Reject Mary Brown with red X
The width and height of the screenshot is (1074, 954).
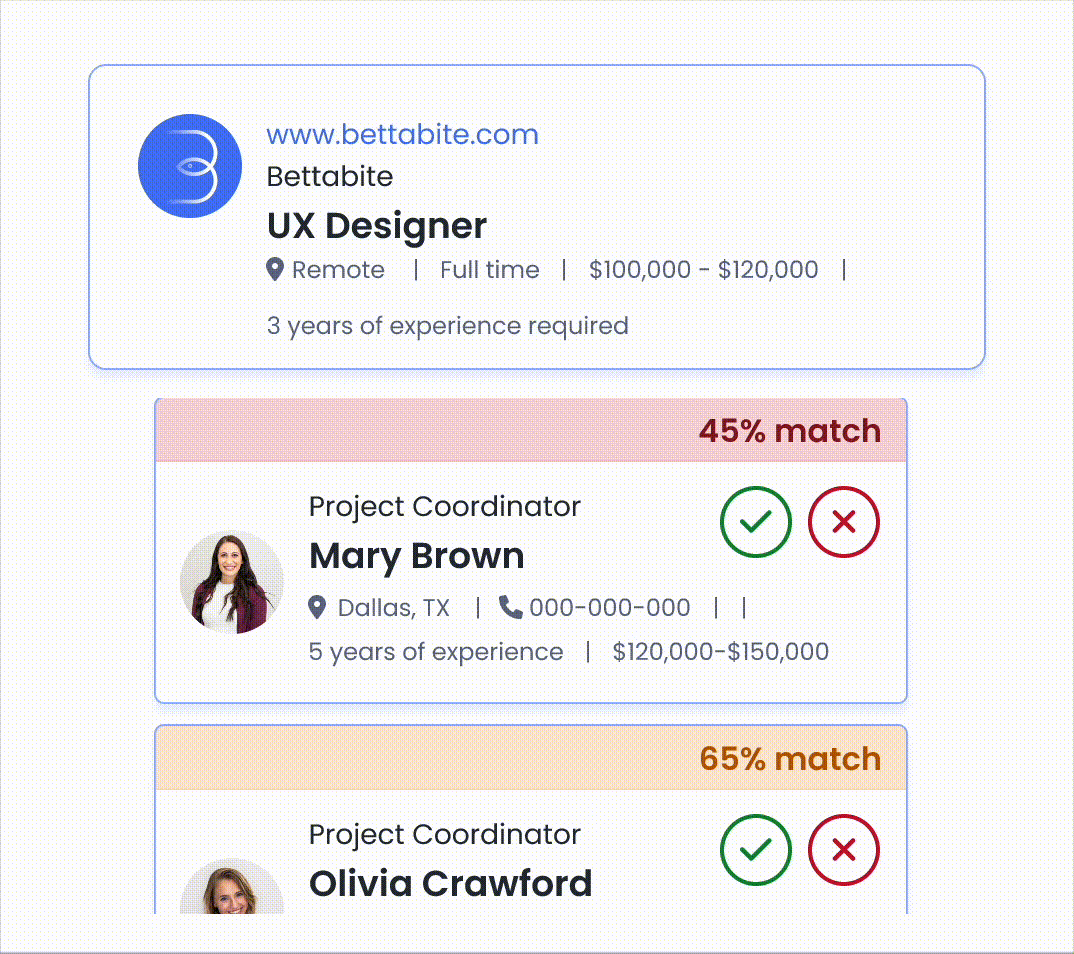pos(844,521)
